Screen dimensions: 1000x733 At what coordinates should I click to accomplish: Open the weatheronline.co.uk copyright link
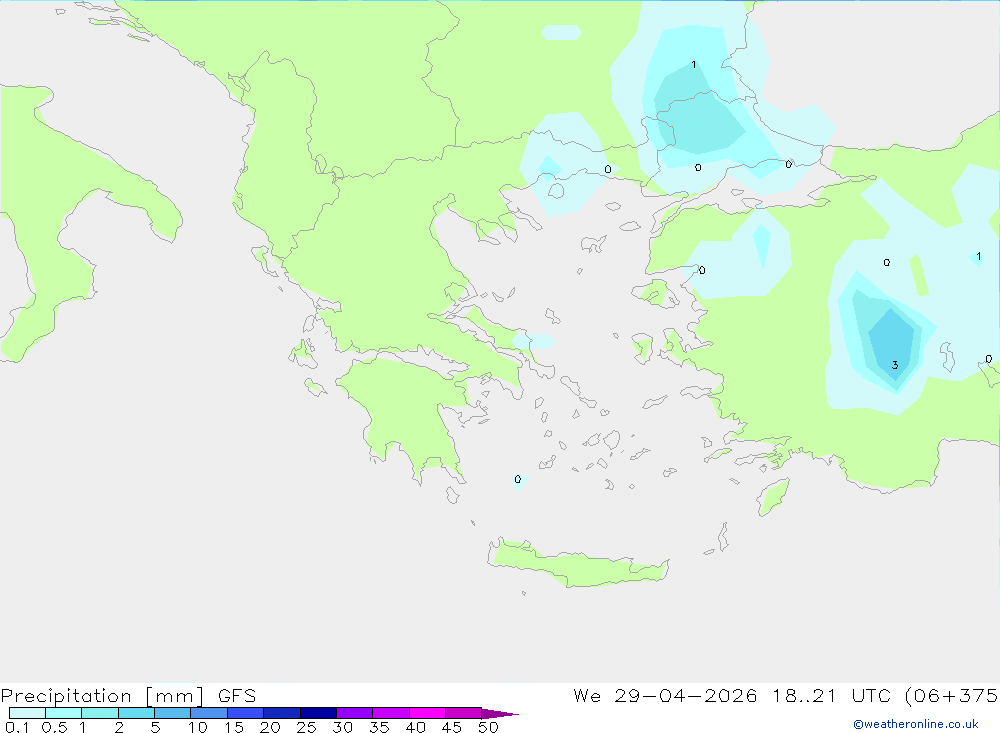[916, 724]
